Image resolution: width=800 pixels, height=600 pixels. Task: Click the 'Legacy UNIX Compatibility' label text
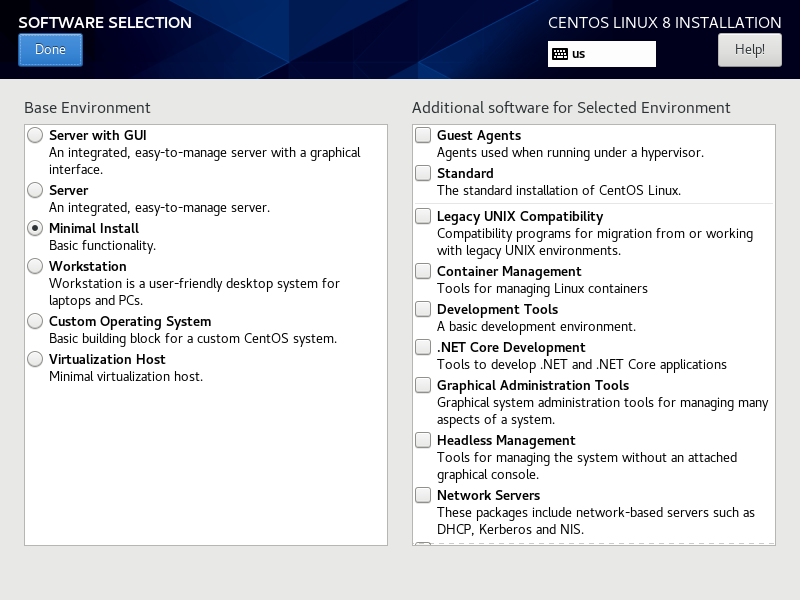tap(520, 216)
